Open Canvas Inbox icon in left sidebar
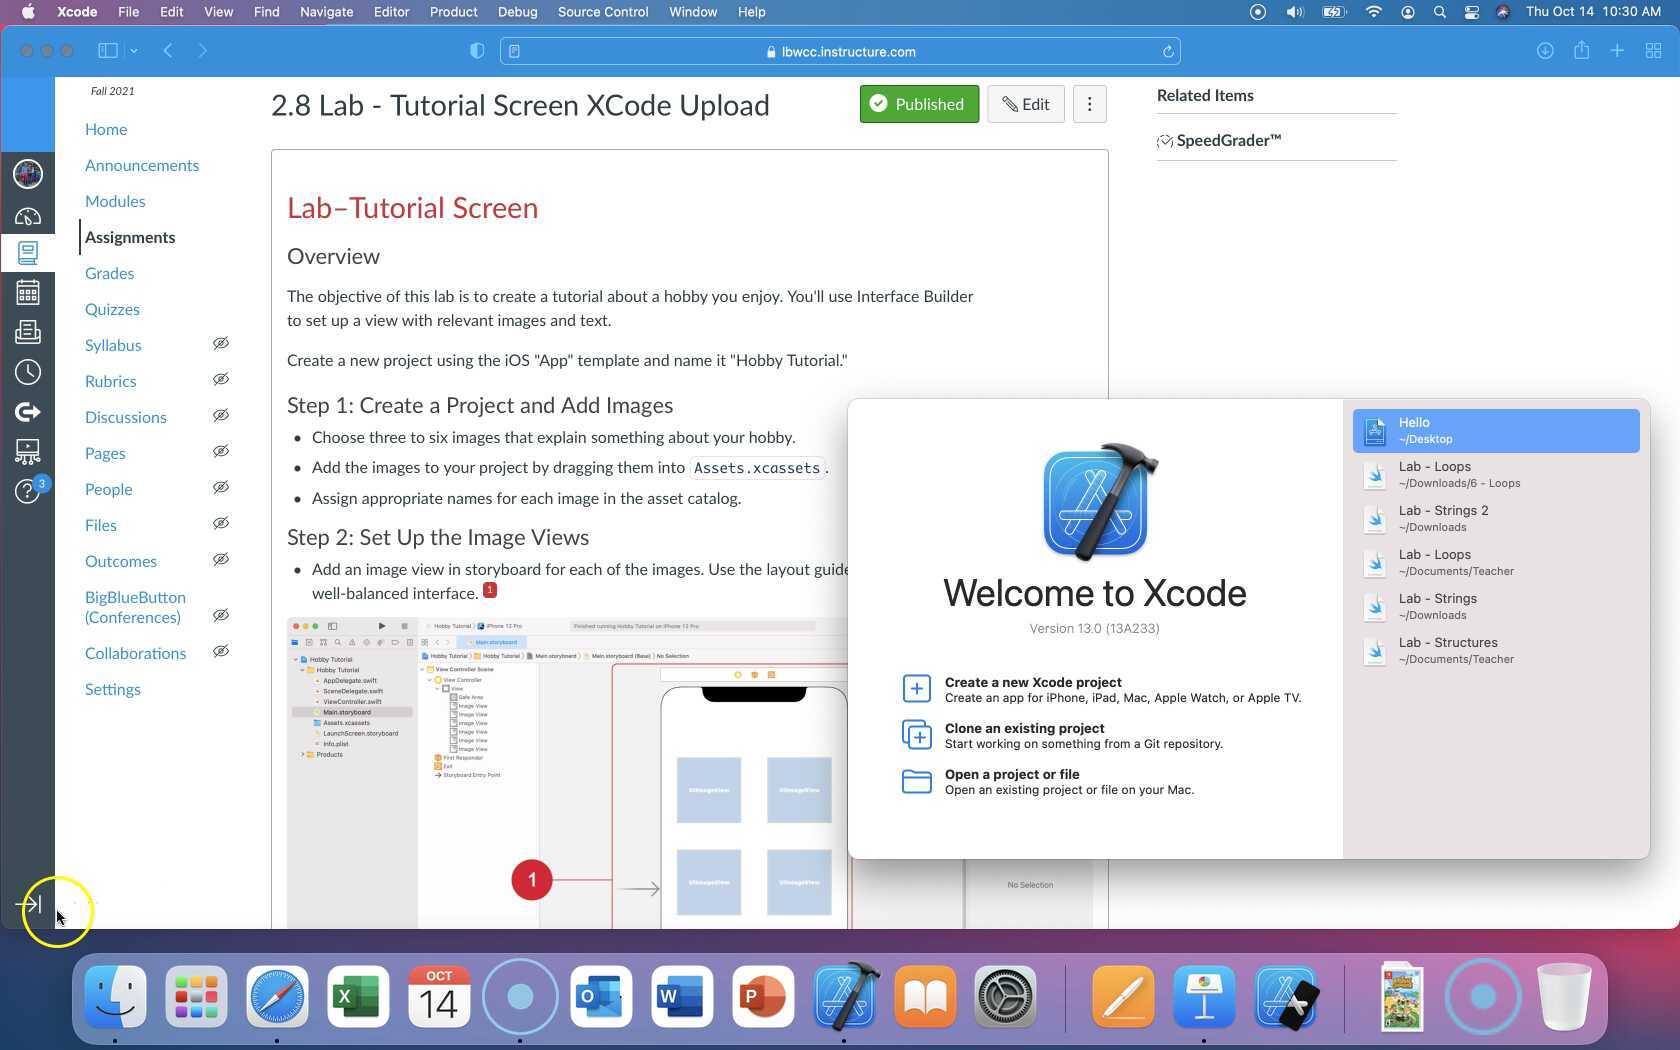Image resolution: width=1680 pixels, height=1050 pixels. tap(28, 332)
